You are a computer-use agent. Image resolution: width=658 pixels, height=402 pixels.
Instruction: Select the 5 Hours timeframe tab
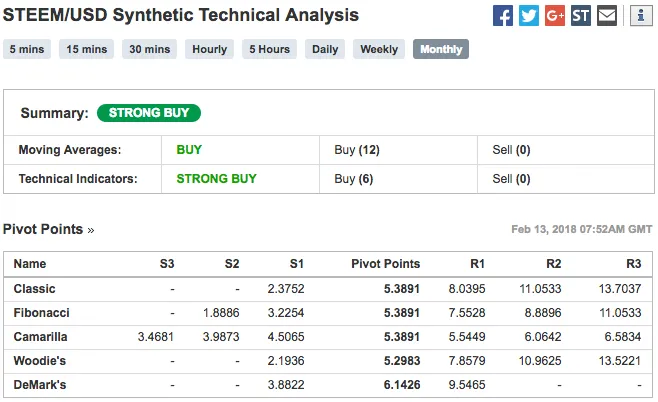tap(269, 49)
